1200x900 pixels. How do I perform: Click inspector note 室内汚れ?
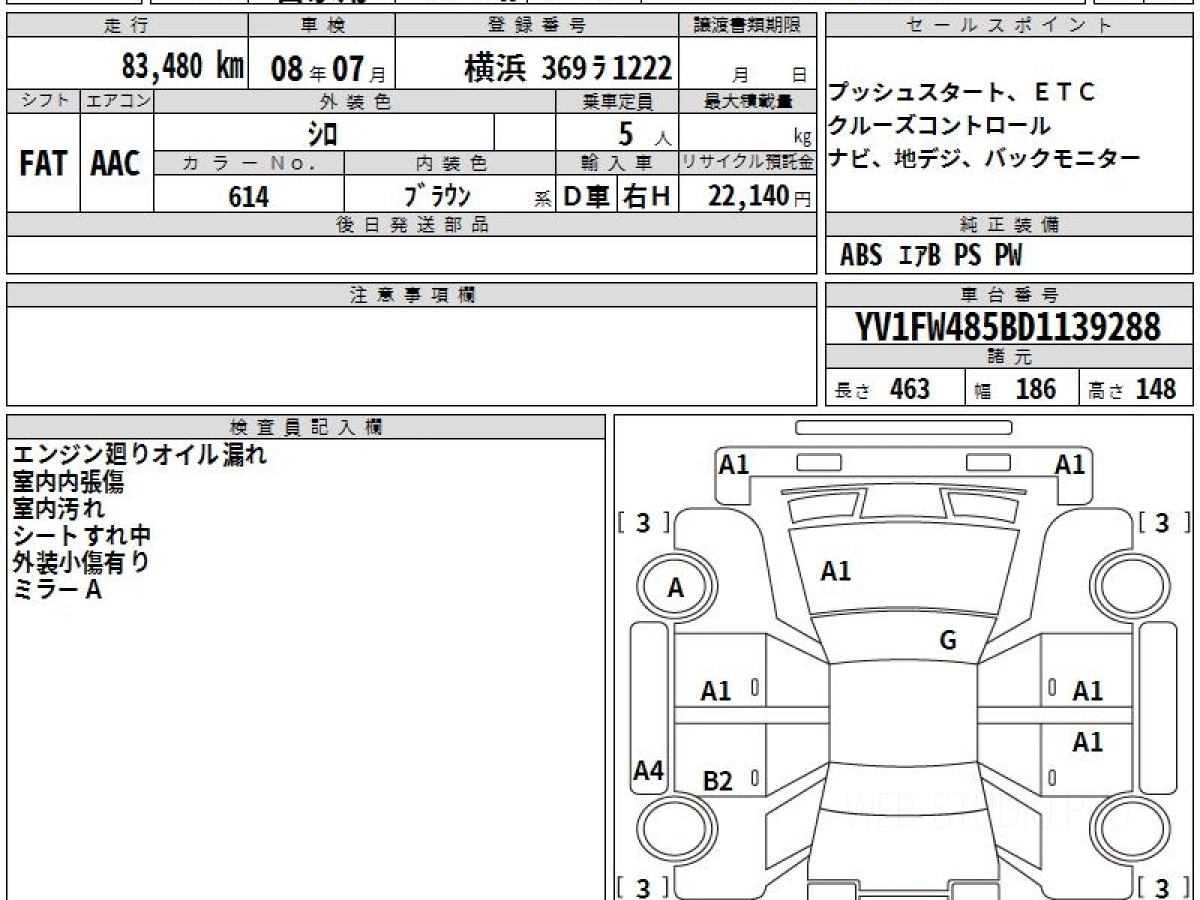[x=58, y=509]
